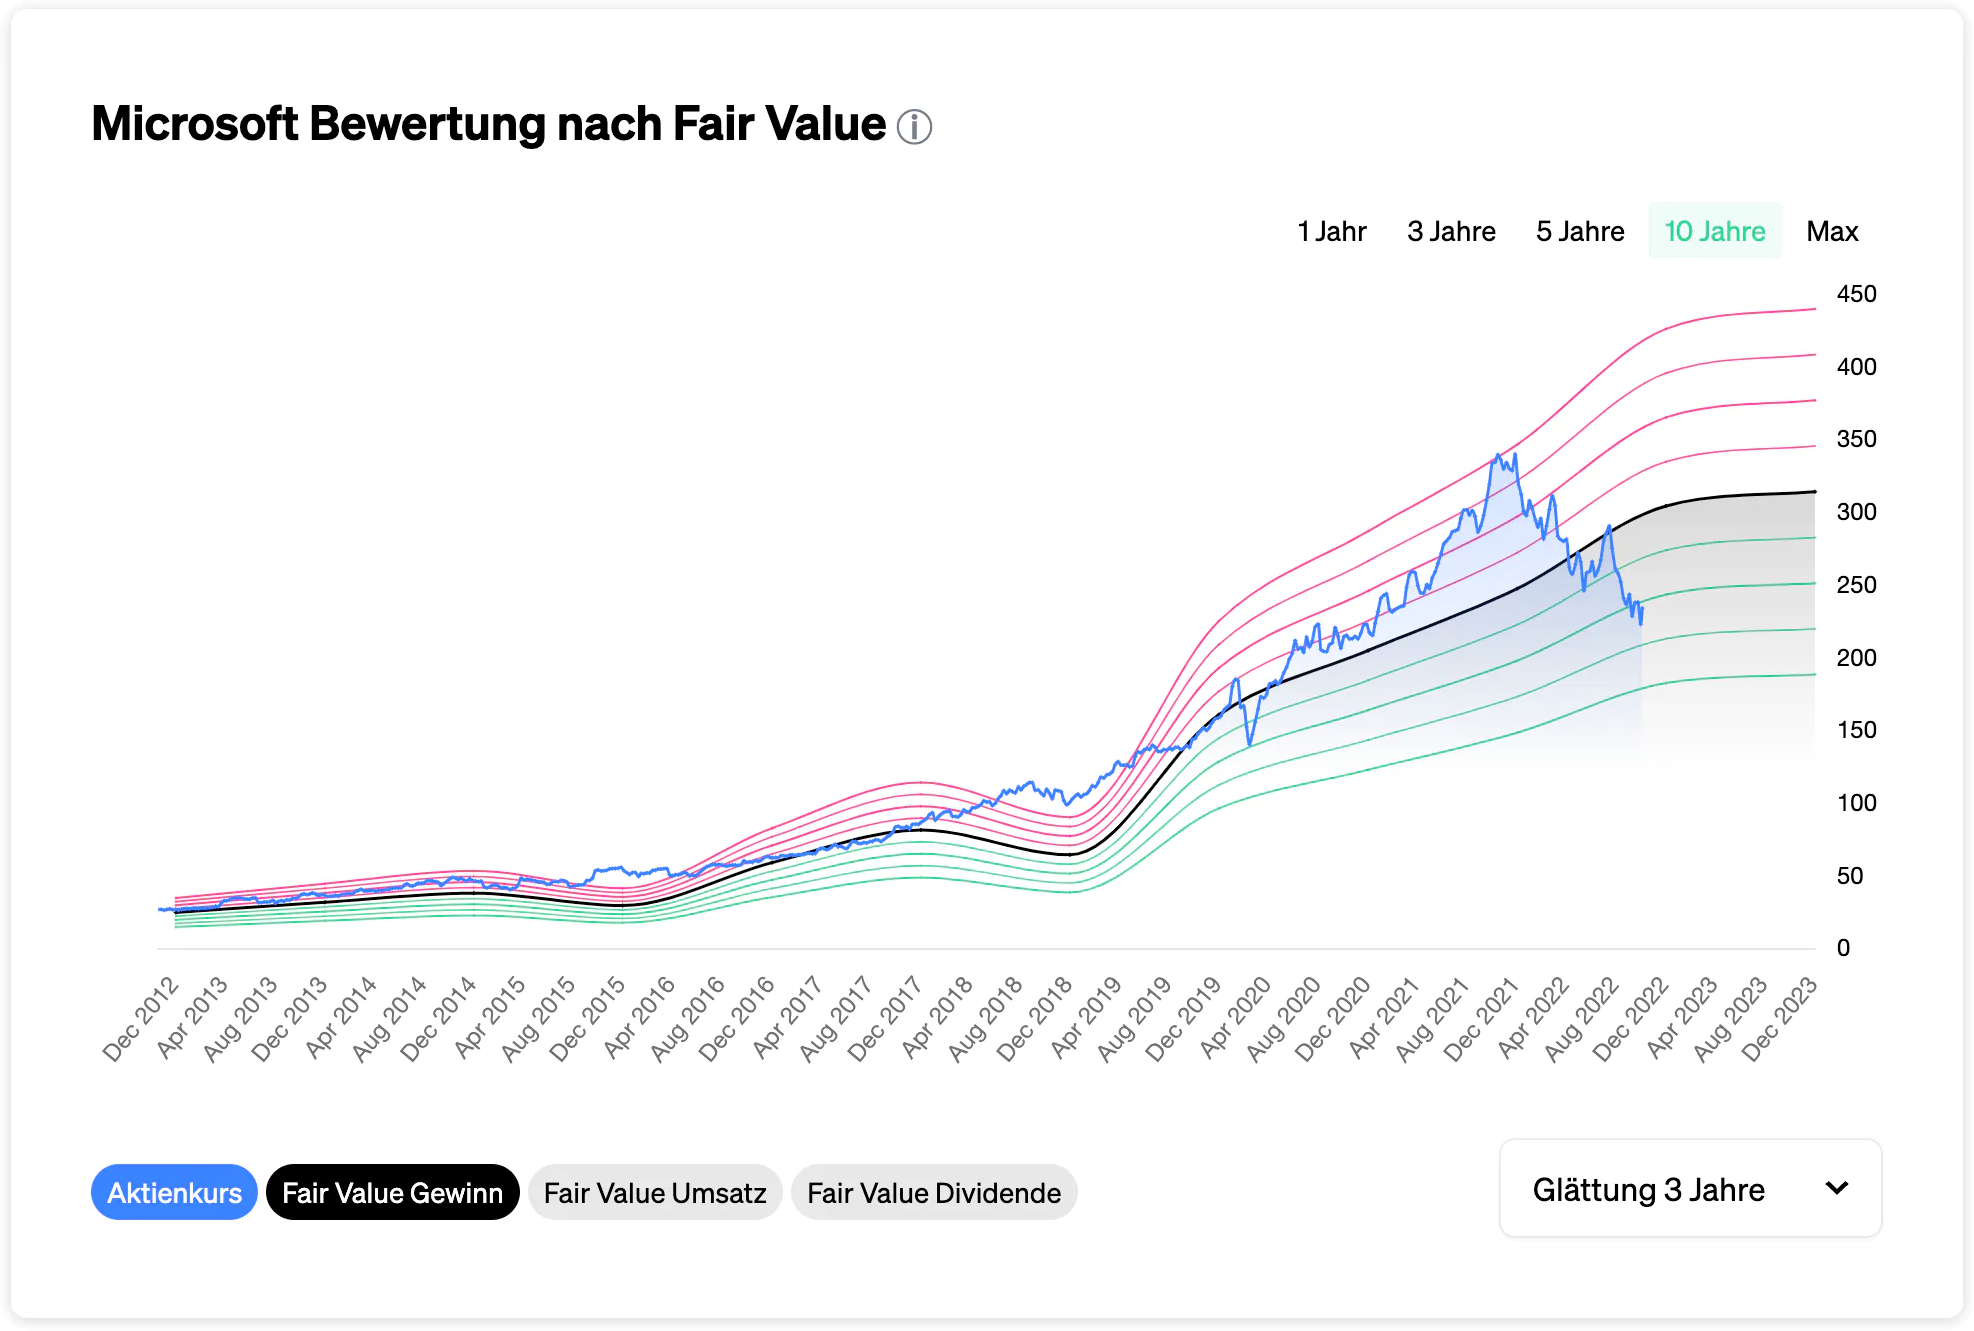Click the Aug 2015 x-axis label
Screen dimensions: 1974x1331
[538, 1019]
